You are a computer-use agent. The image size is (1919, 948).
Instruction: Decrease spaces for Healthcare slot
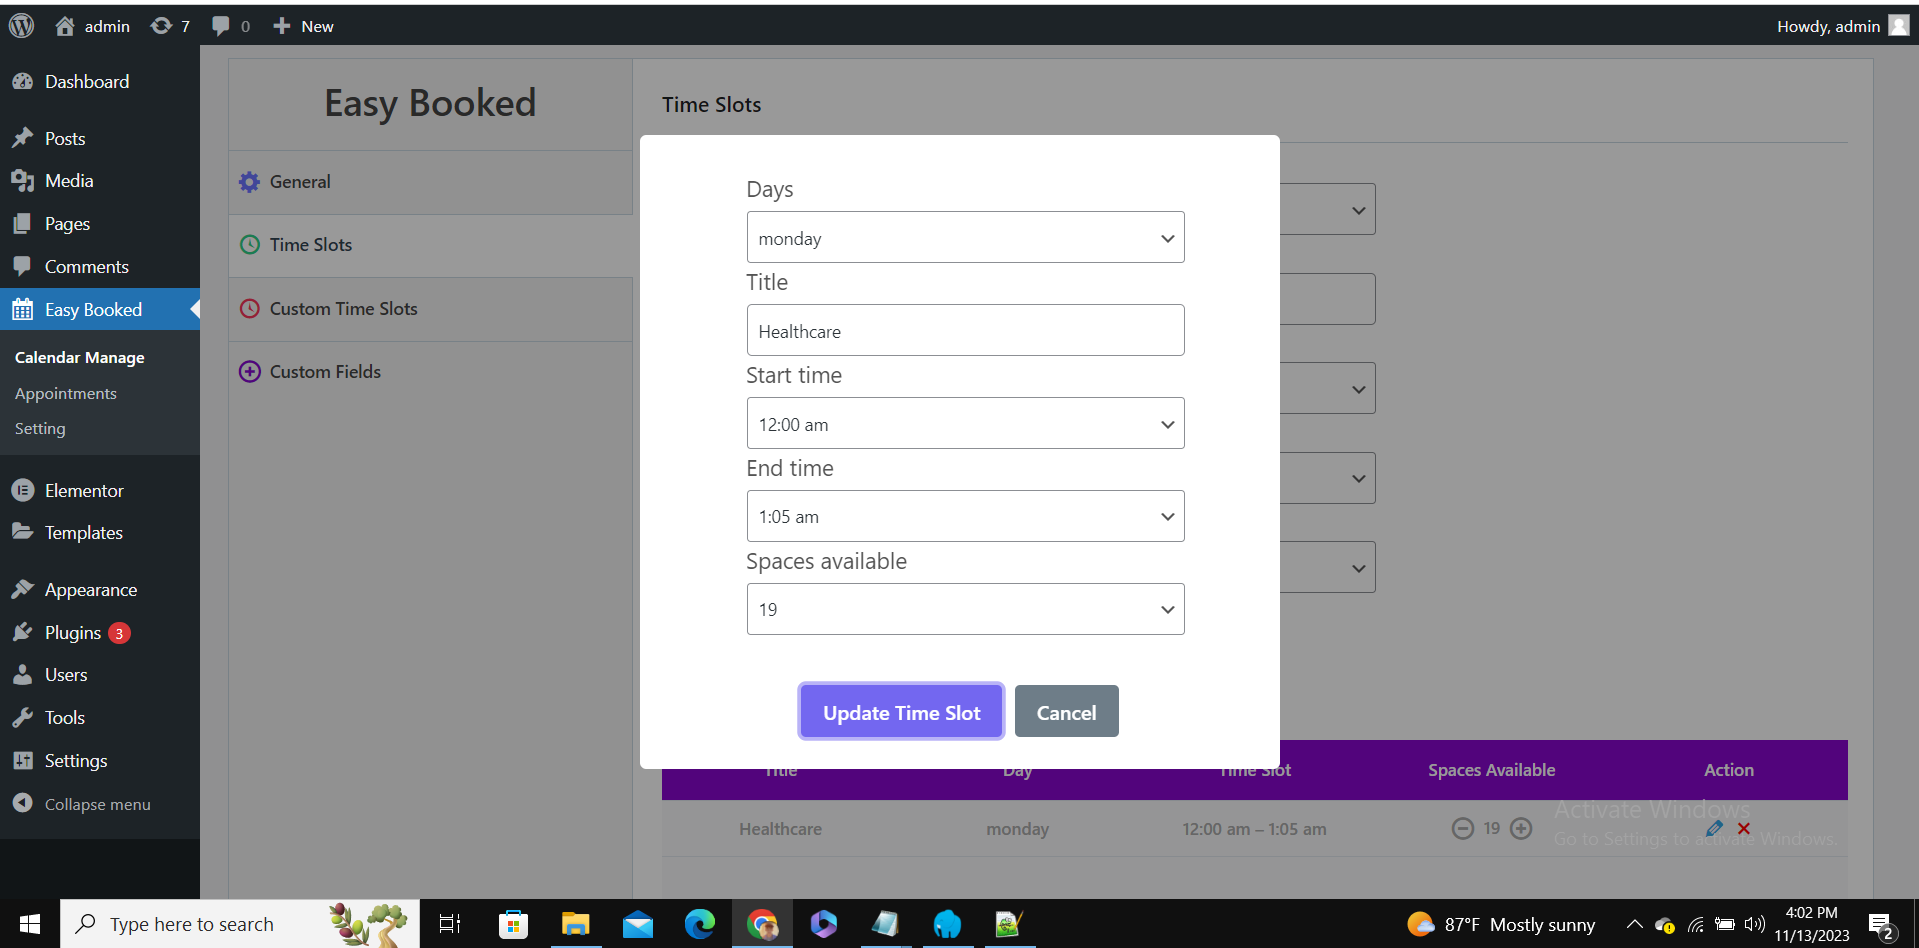[1463, 829]
